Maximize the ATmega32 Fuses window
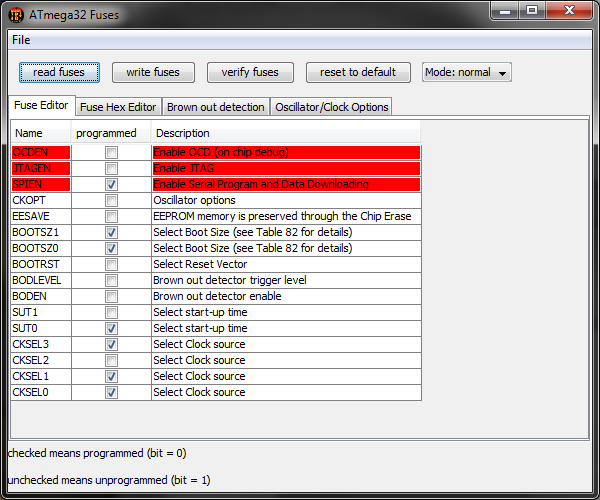This screenshot has width=600, height=500. pyautogui.click(x=532, y=10)
